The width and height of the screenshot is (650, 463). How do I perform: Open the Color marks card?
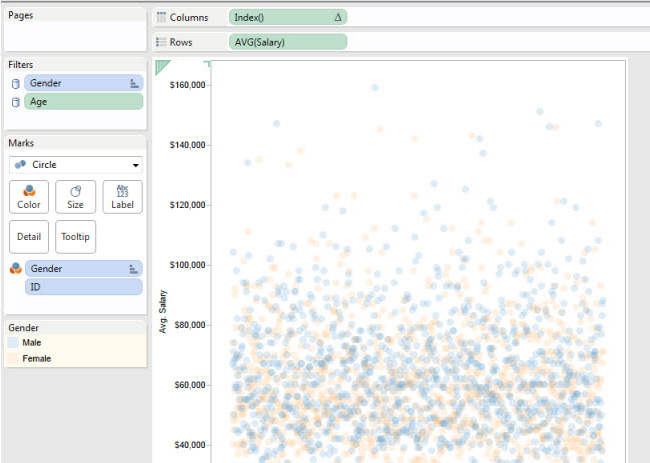click(29, 196)
